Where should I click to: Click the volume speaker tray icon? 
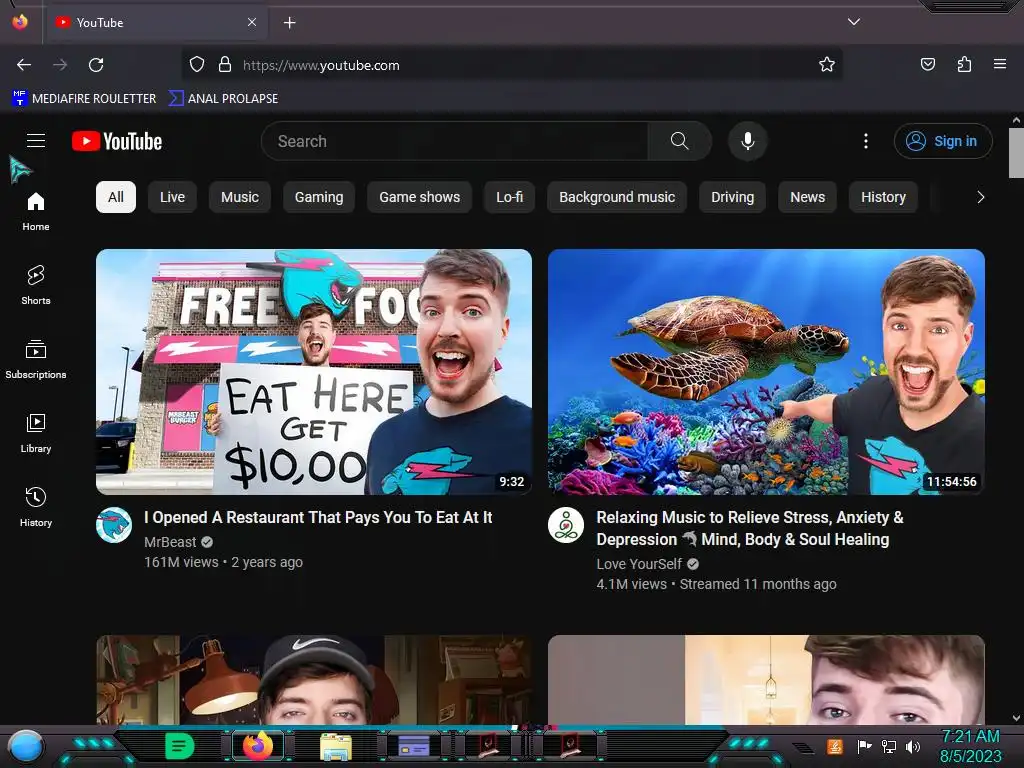tap(913, 746)
